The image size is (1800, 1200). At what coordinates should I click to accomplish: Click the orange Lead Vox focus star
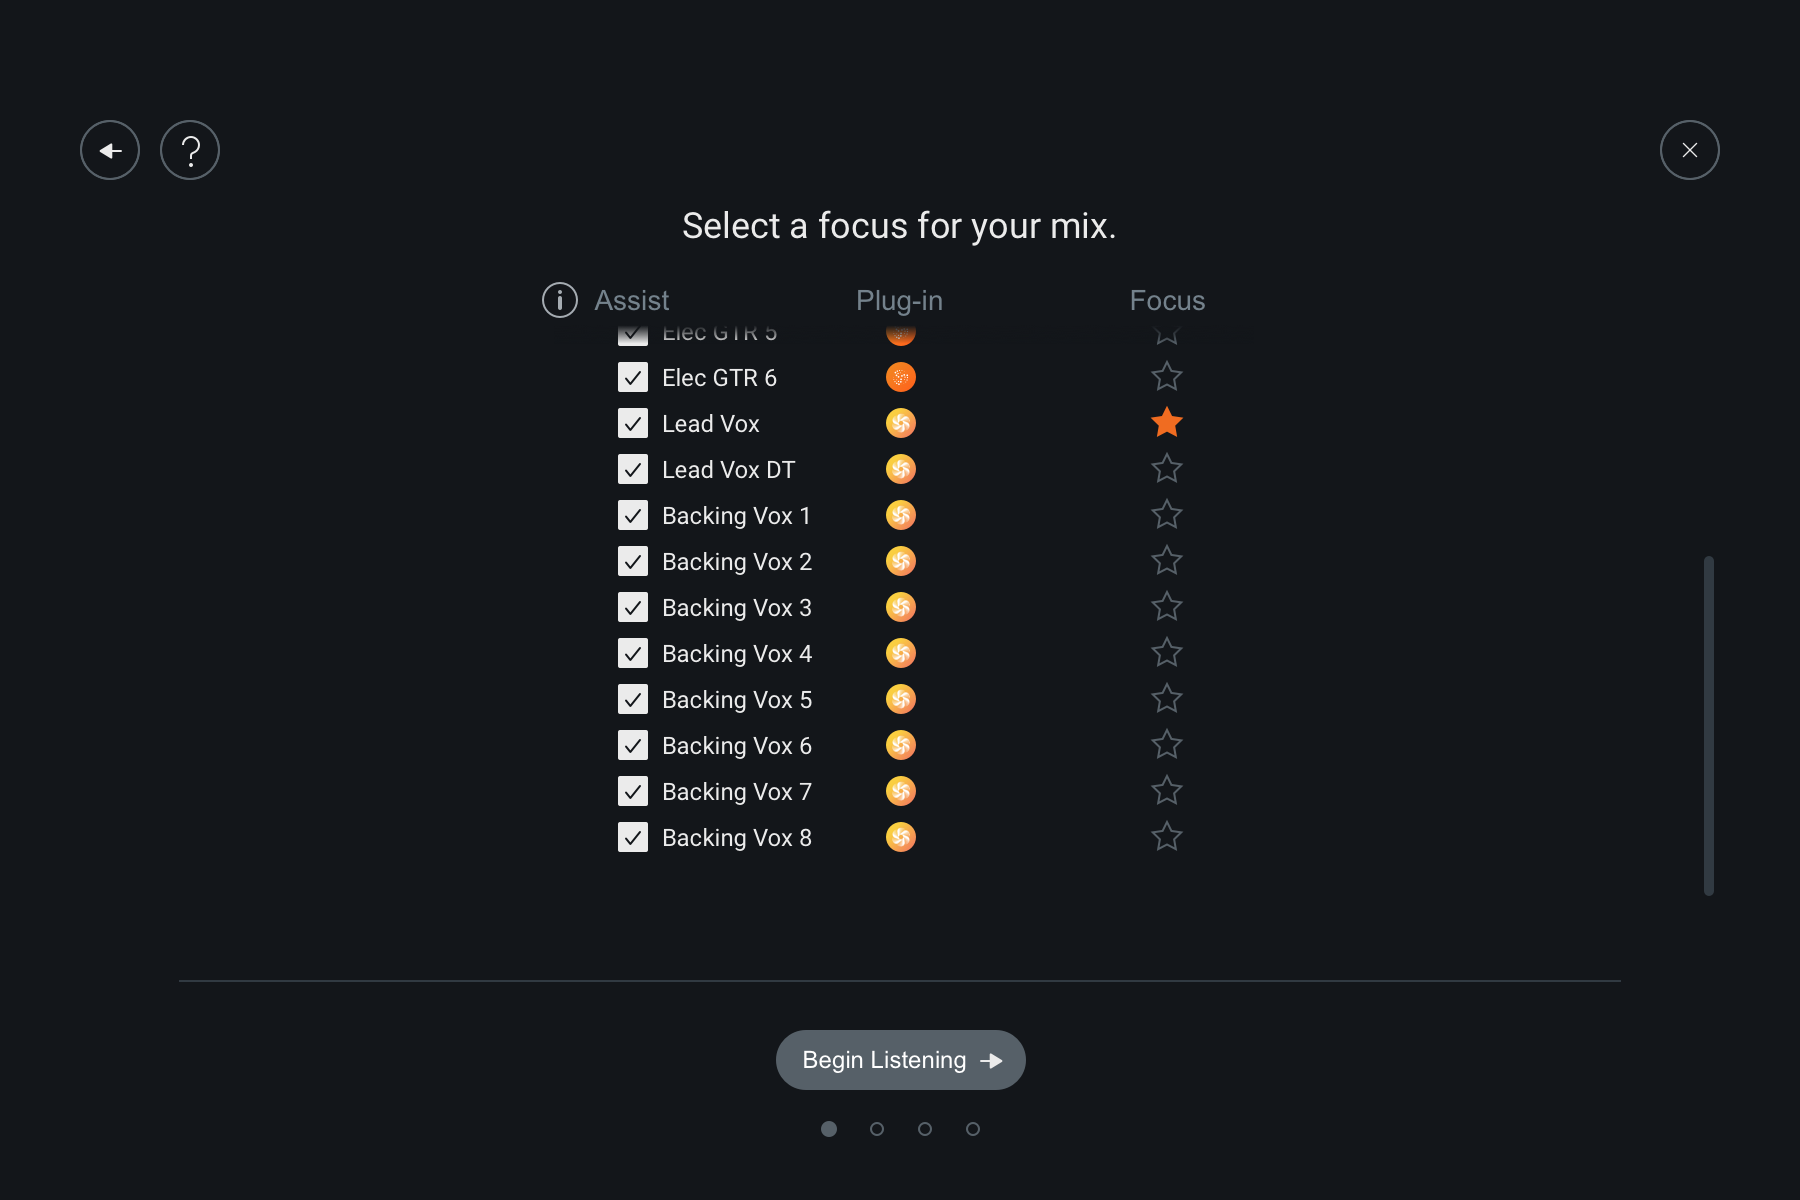coord(1167,423)
